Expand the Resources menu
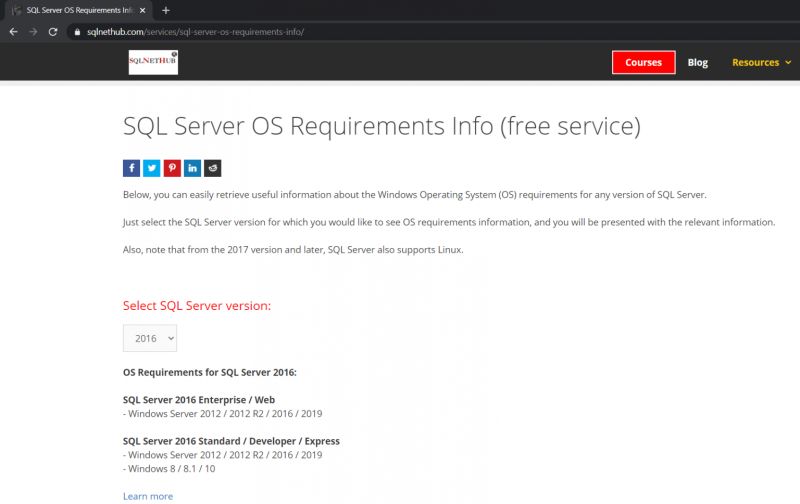This screenshot has width=800, height=504. (761, 62)
